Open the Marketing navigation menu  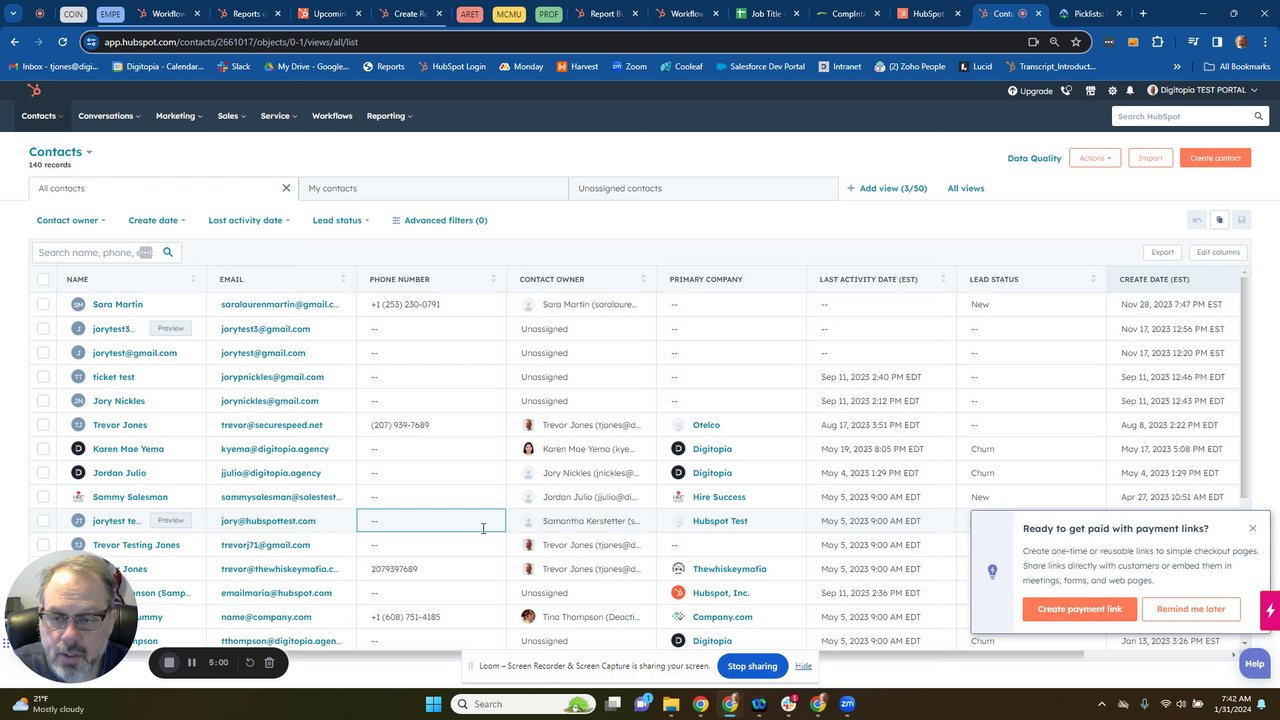[179, 116]
